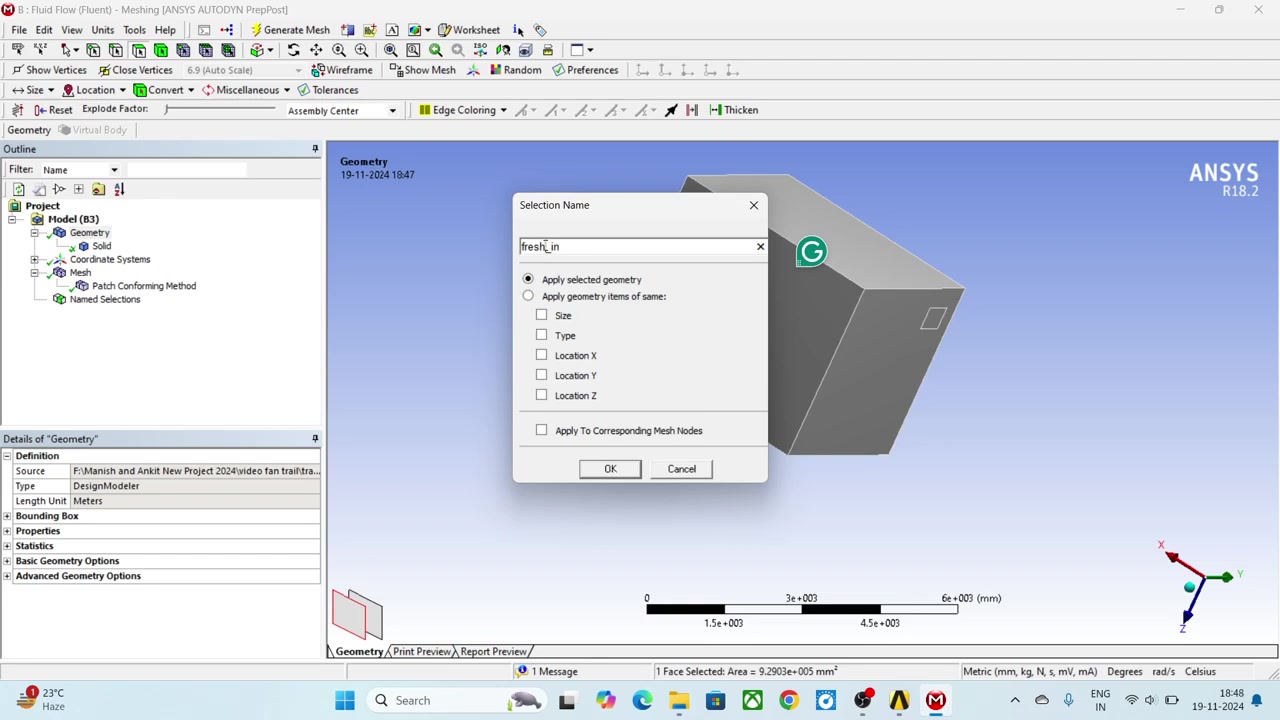This screenshot has height=720, width=1280.
Task: Select 'Apply selected geometry' radio button
Action: 528,279
